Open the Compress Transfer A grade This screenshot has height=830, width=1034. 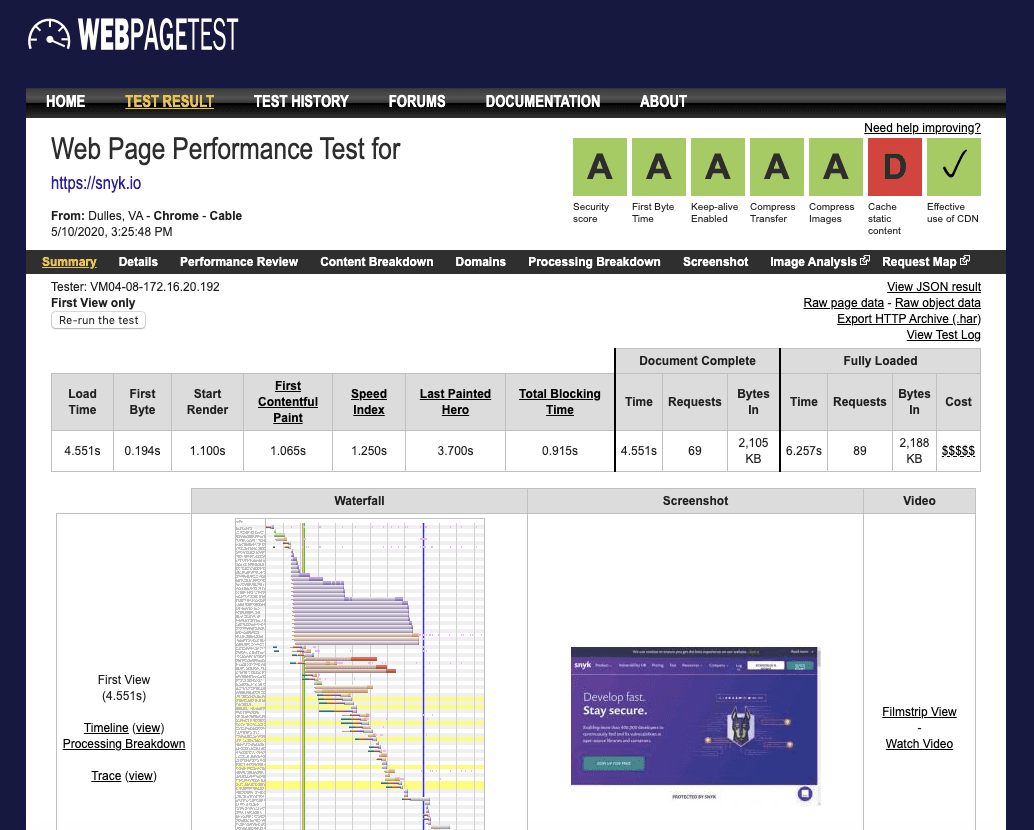coord(776,167)
